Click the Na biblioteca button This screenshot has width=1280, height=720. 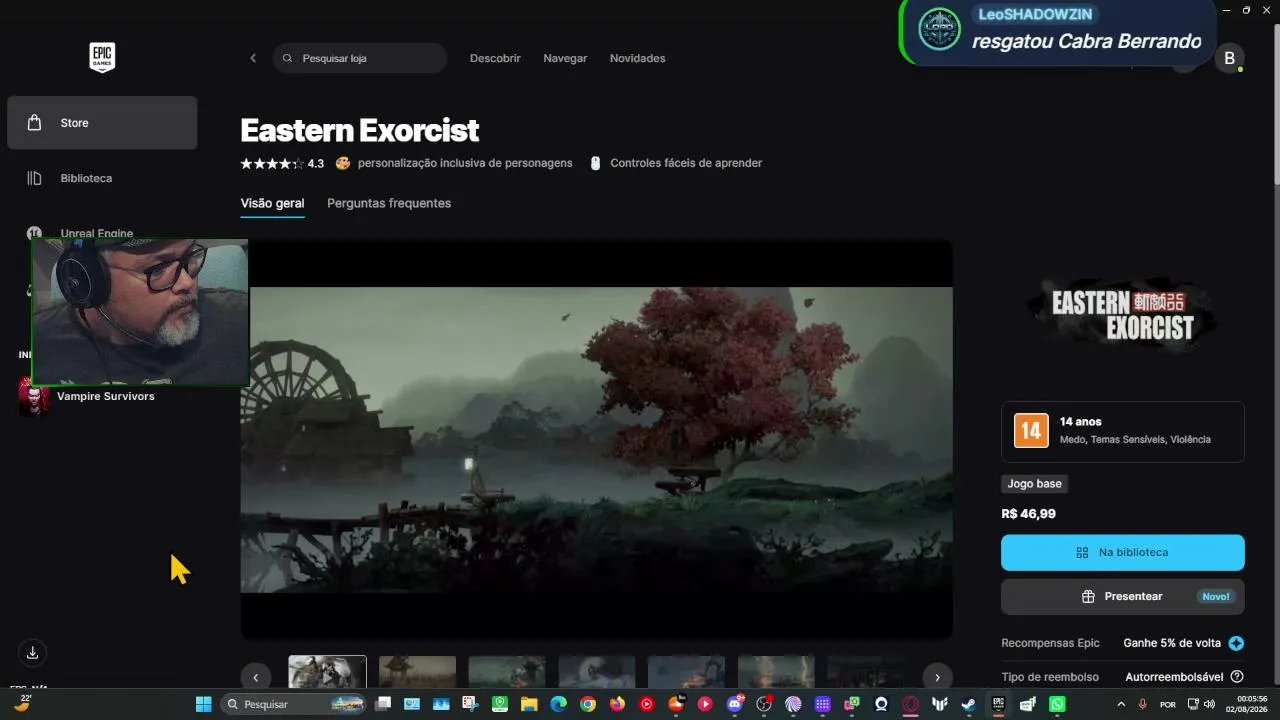pyautogui.click(x=1123, y=552)
